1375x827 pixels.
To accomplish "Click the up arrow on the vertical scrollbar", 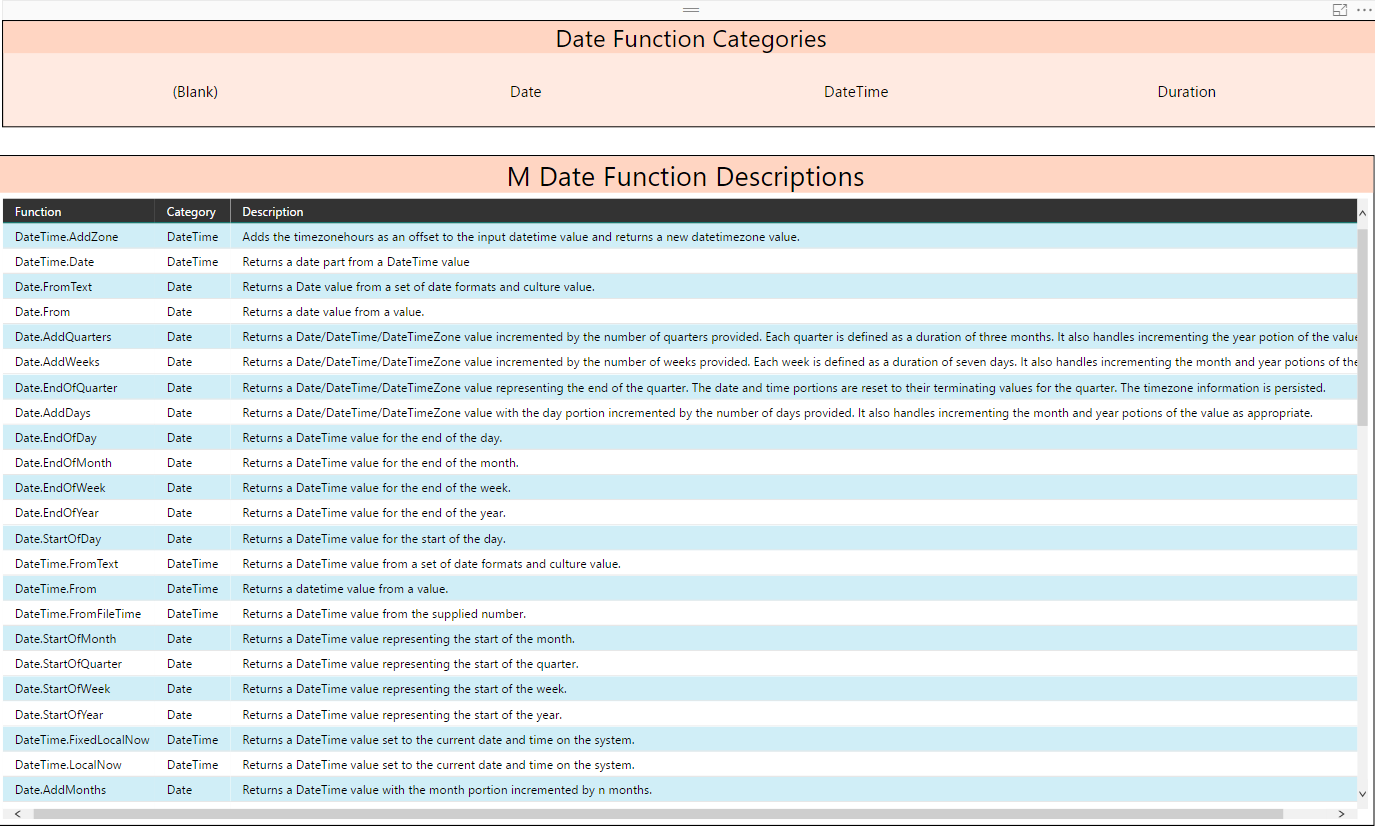I will (x=1362, y=211).
